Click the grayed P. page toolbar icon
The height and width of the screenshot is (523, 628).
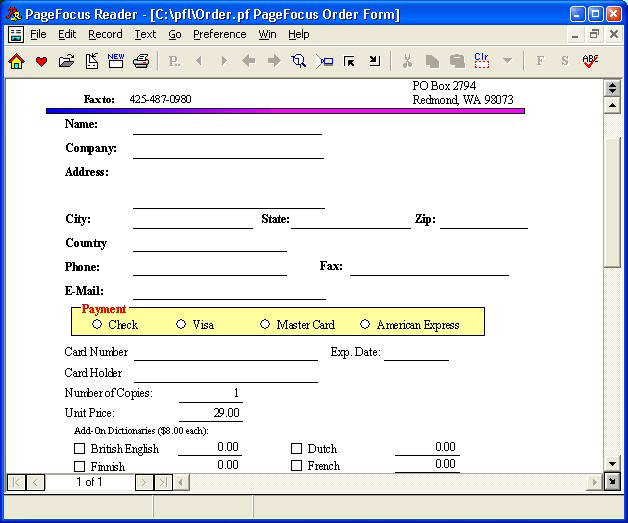174,61
